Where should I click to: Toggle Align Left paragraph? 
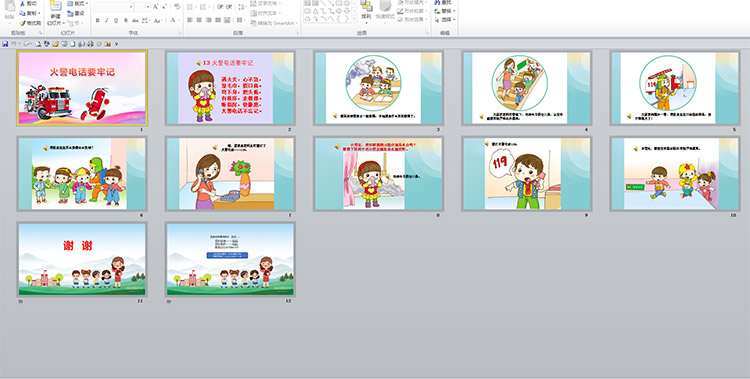[x=189, y=20]
